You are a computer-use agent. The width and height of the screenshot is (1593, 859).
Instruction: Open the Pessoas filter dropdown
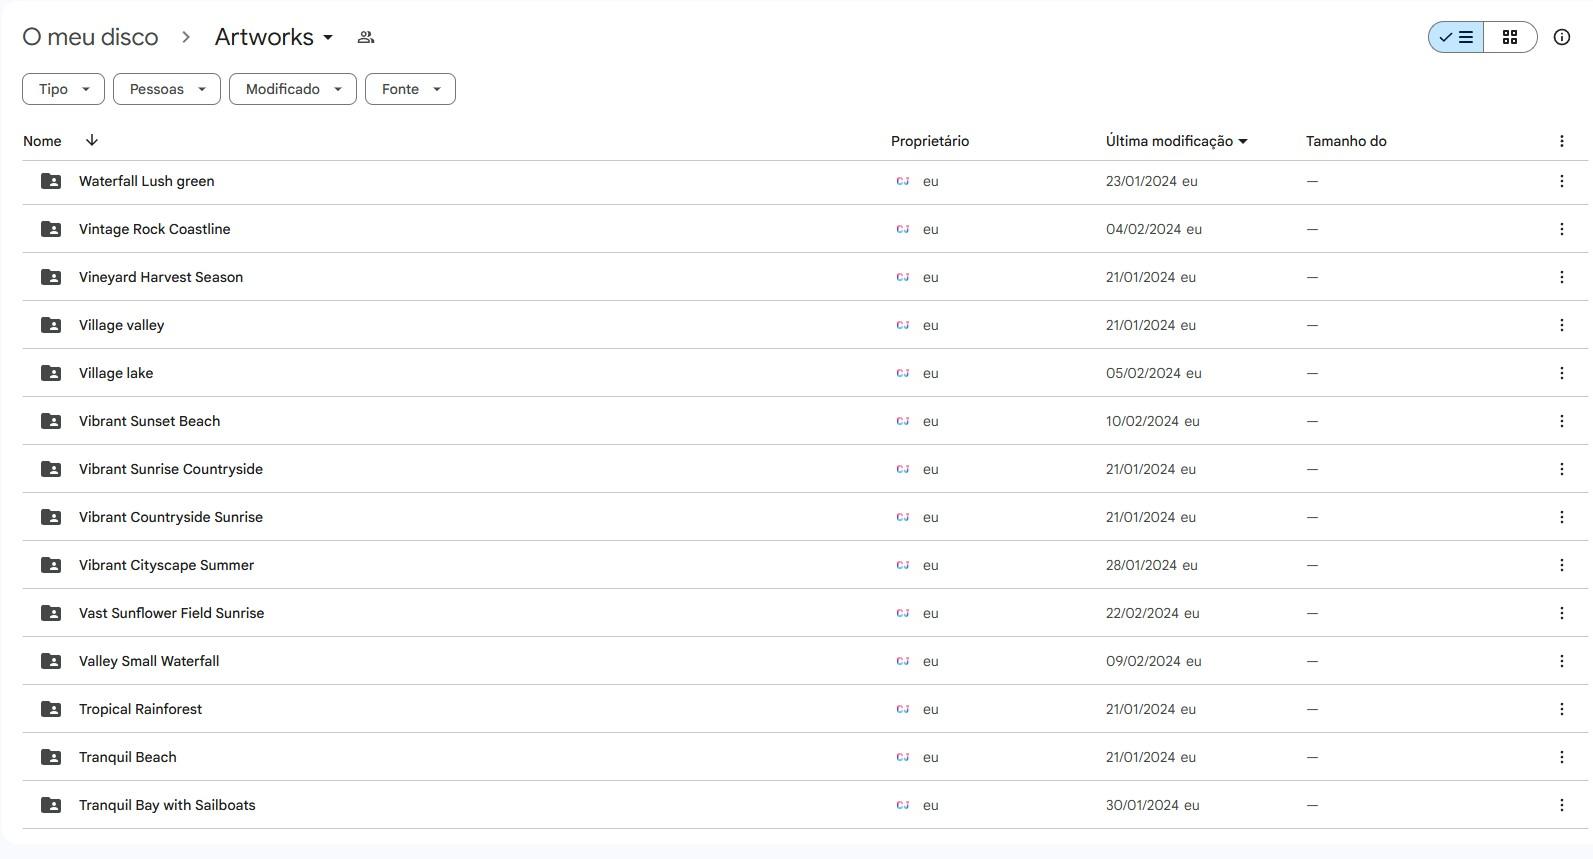tap(167, 89)
